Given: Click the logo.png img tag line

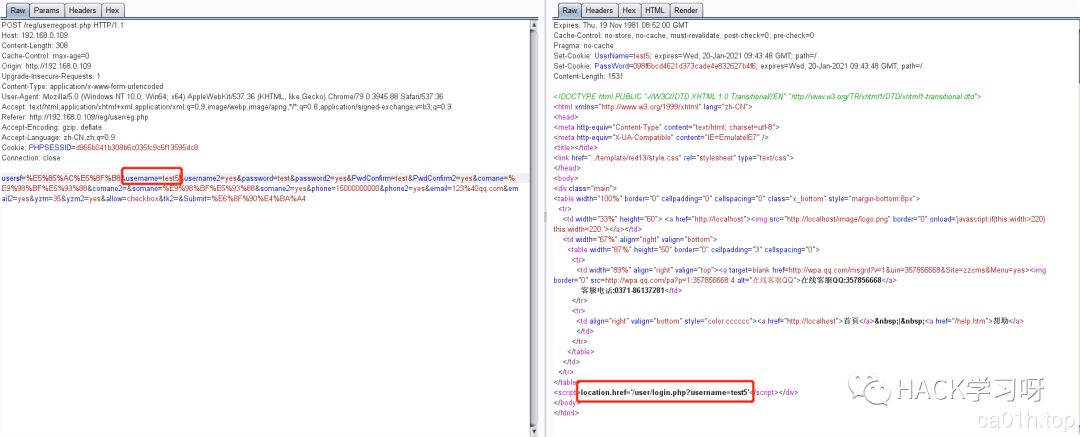Looking at the screenshot, I should 800,223.
